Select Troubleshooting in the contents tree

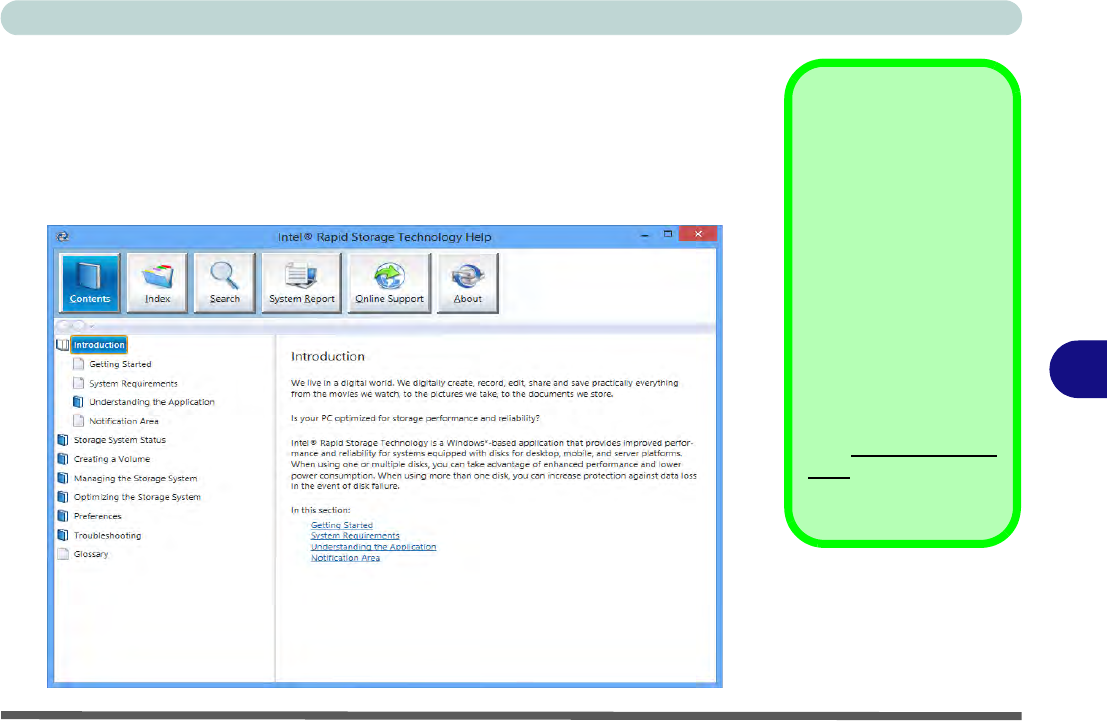click(107, 535)
